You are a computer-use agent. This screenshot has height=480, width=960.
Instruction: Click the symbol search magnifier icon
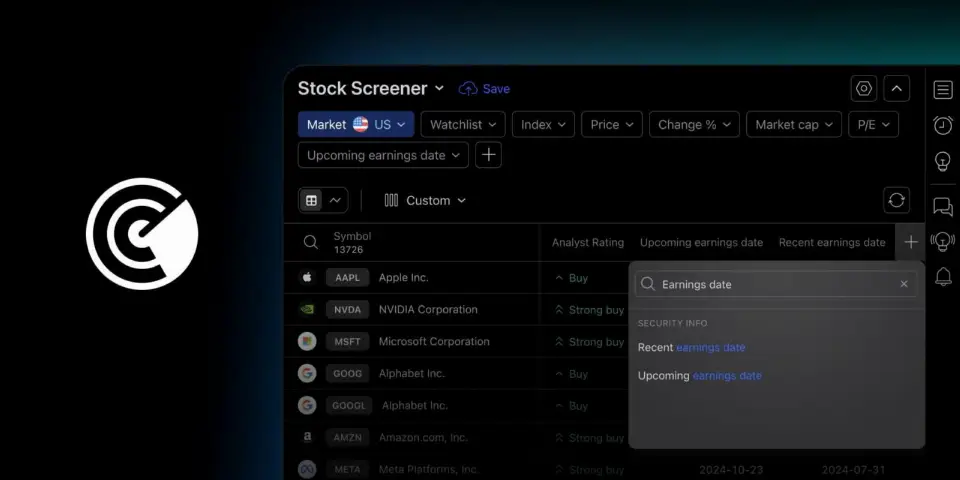pyautogui.click(x=311, y=242)
